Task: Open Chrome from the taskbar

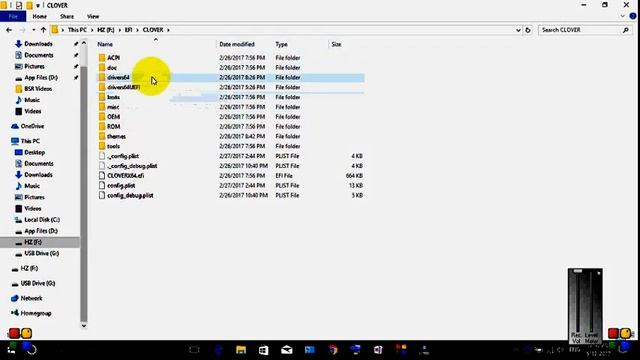Action: tap(333, 350)
